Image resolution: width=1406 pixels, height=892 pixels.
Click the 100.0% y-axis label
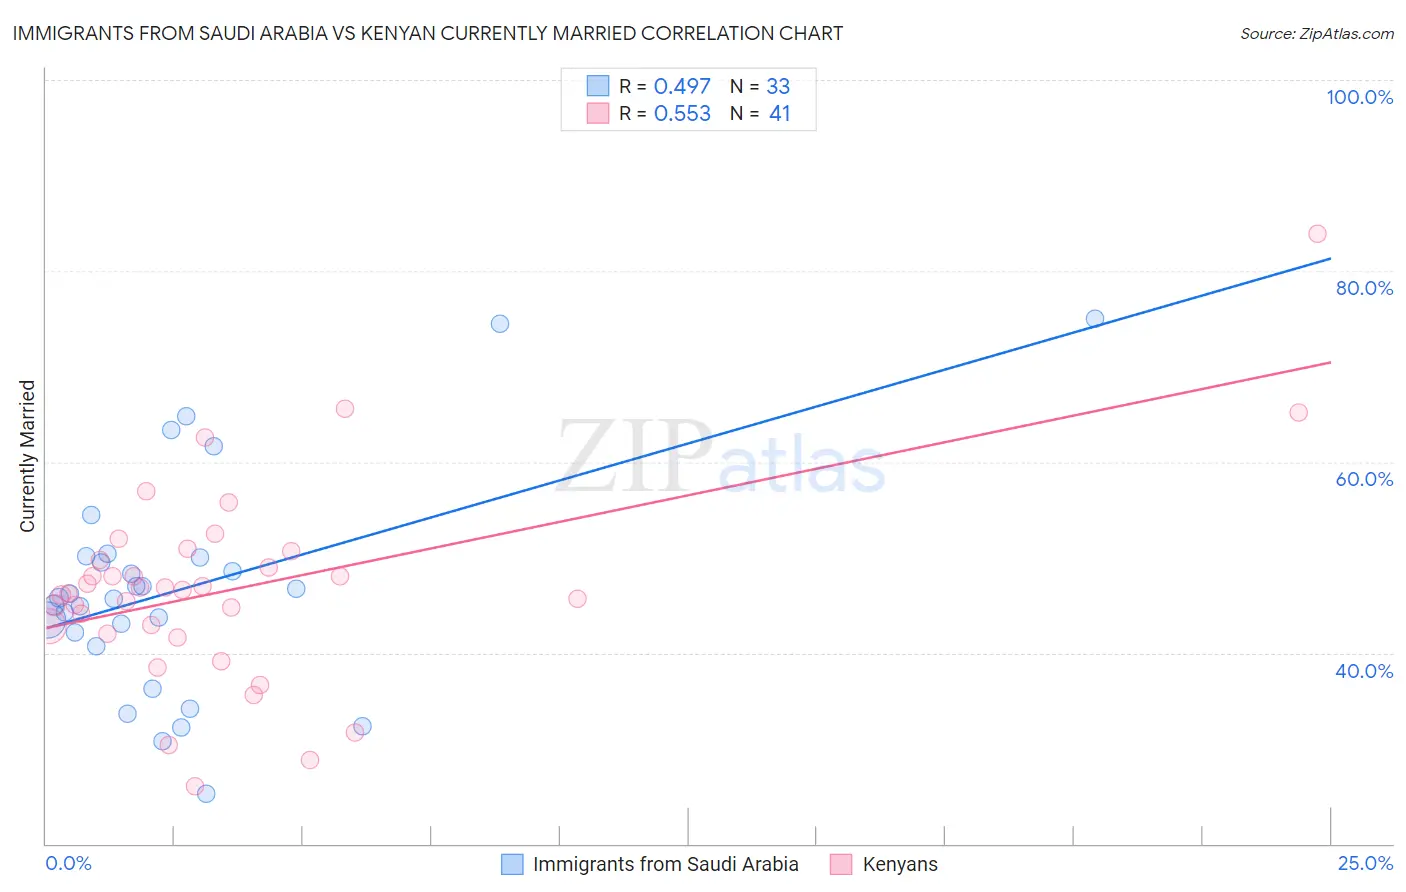tap(1359, 97)
